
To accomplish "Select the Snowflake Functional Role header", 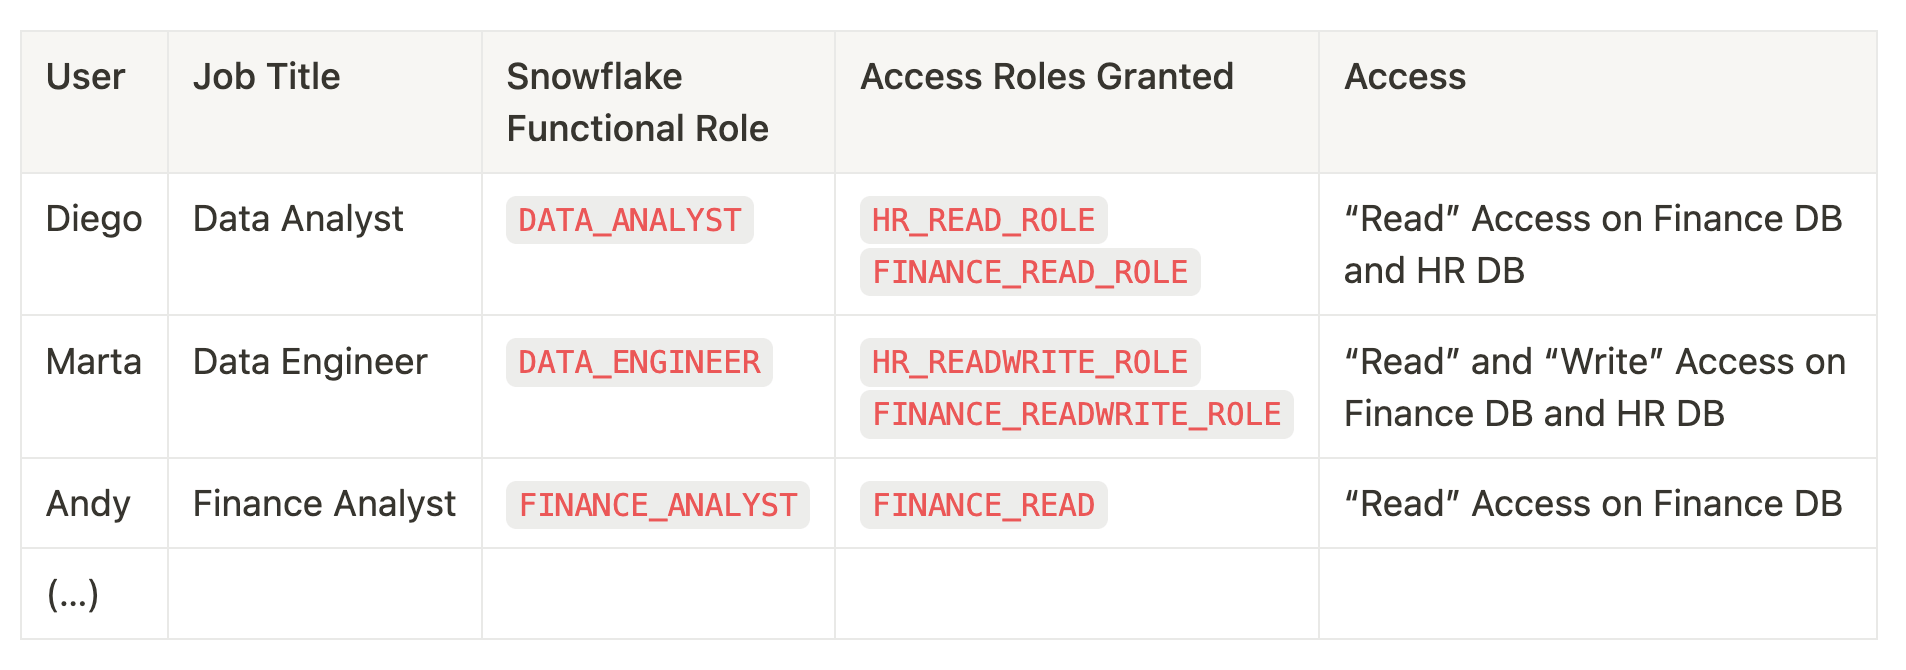I will pos(637,102).
